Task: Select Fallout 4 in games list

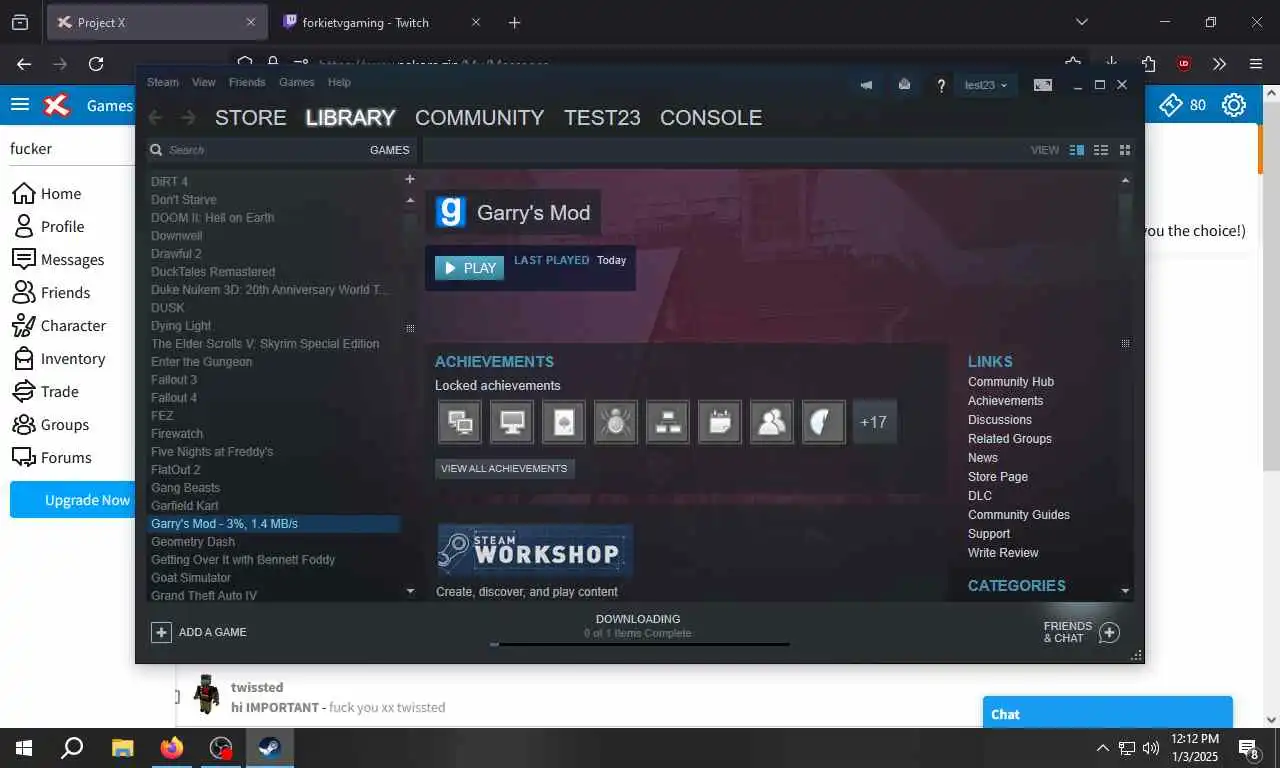Action: [x=174, y=398]
